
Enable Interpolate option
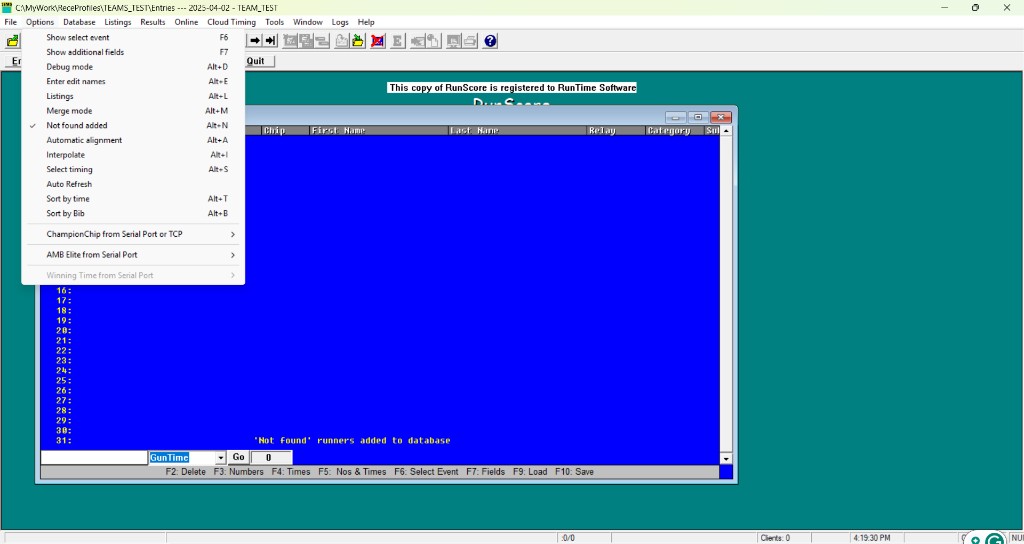pyautogui.click(x=133, y=155)
